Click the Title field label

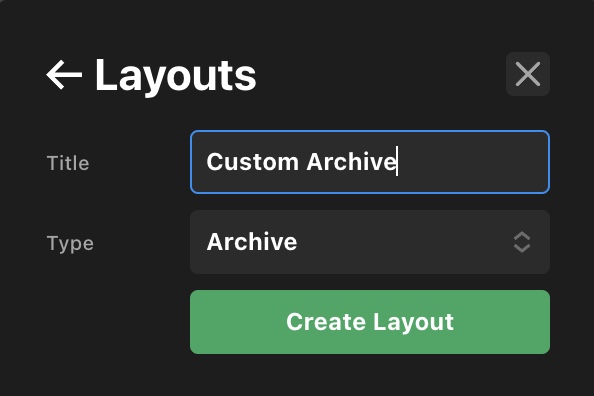pyautogui.click(x=68, y=163)
